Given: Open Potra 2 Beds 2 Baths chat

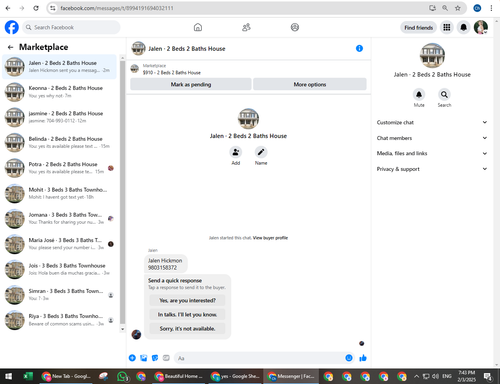Looking at the screenshot, I should [x=59, y=168].
